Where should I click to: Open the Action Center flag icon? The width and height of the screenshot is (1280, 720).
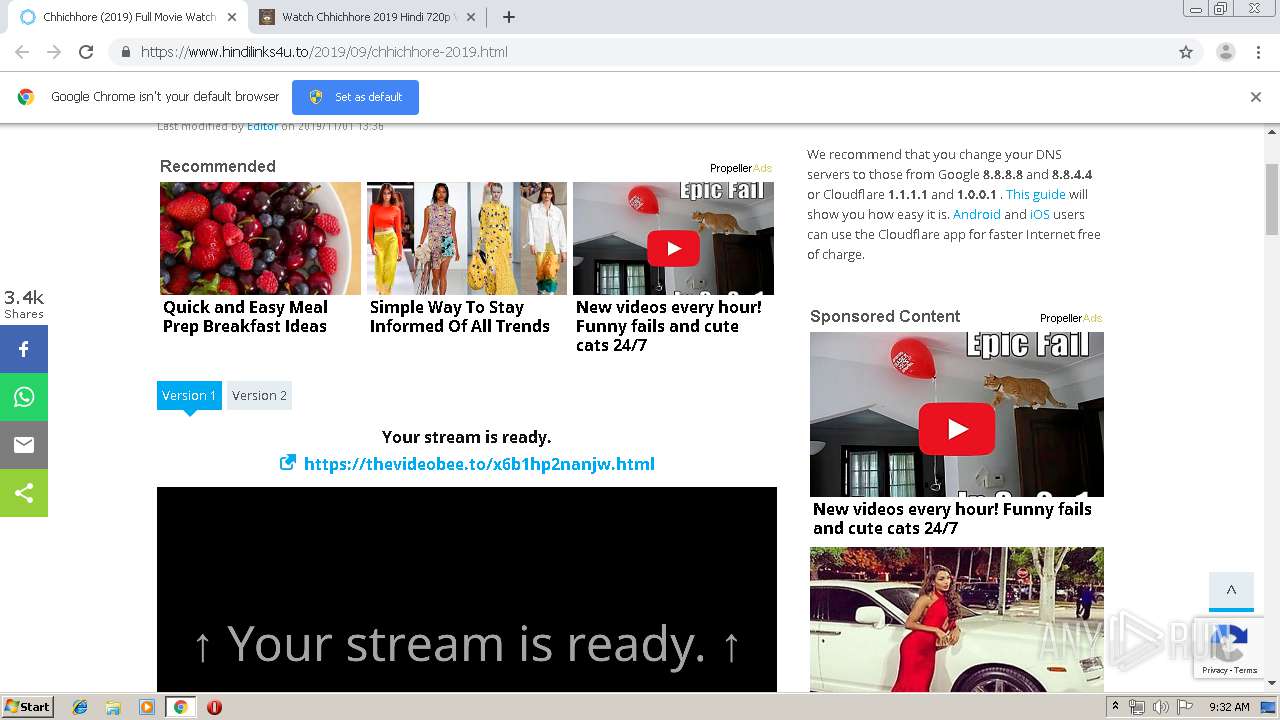point(1184,707)
